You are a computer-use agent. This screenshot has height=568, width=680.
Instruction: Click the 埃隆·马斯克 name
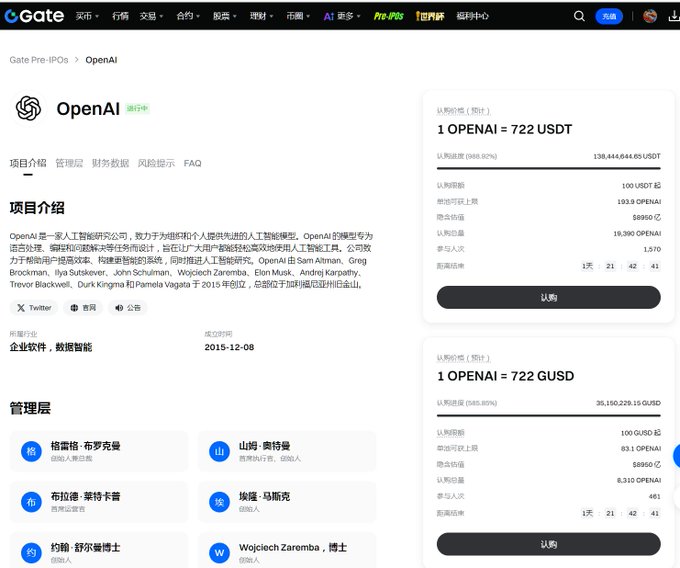pyautogui.click(x=265, y=496)
